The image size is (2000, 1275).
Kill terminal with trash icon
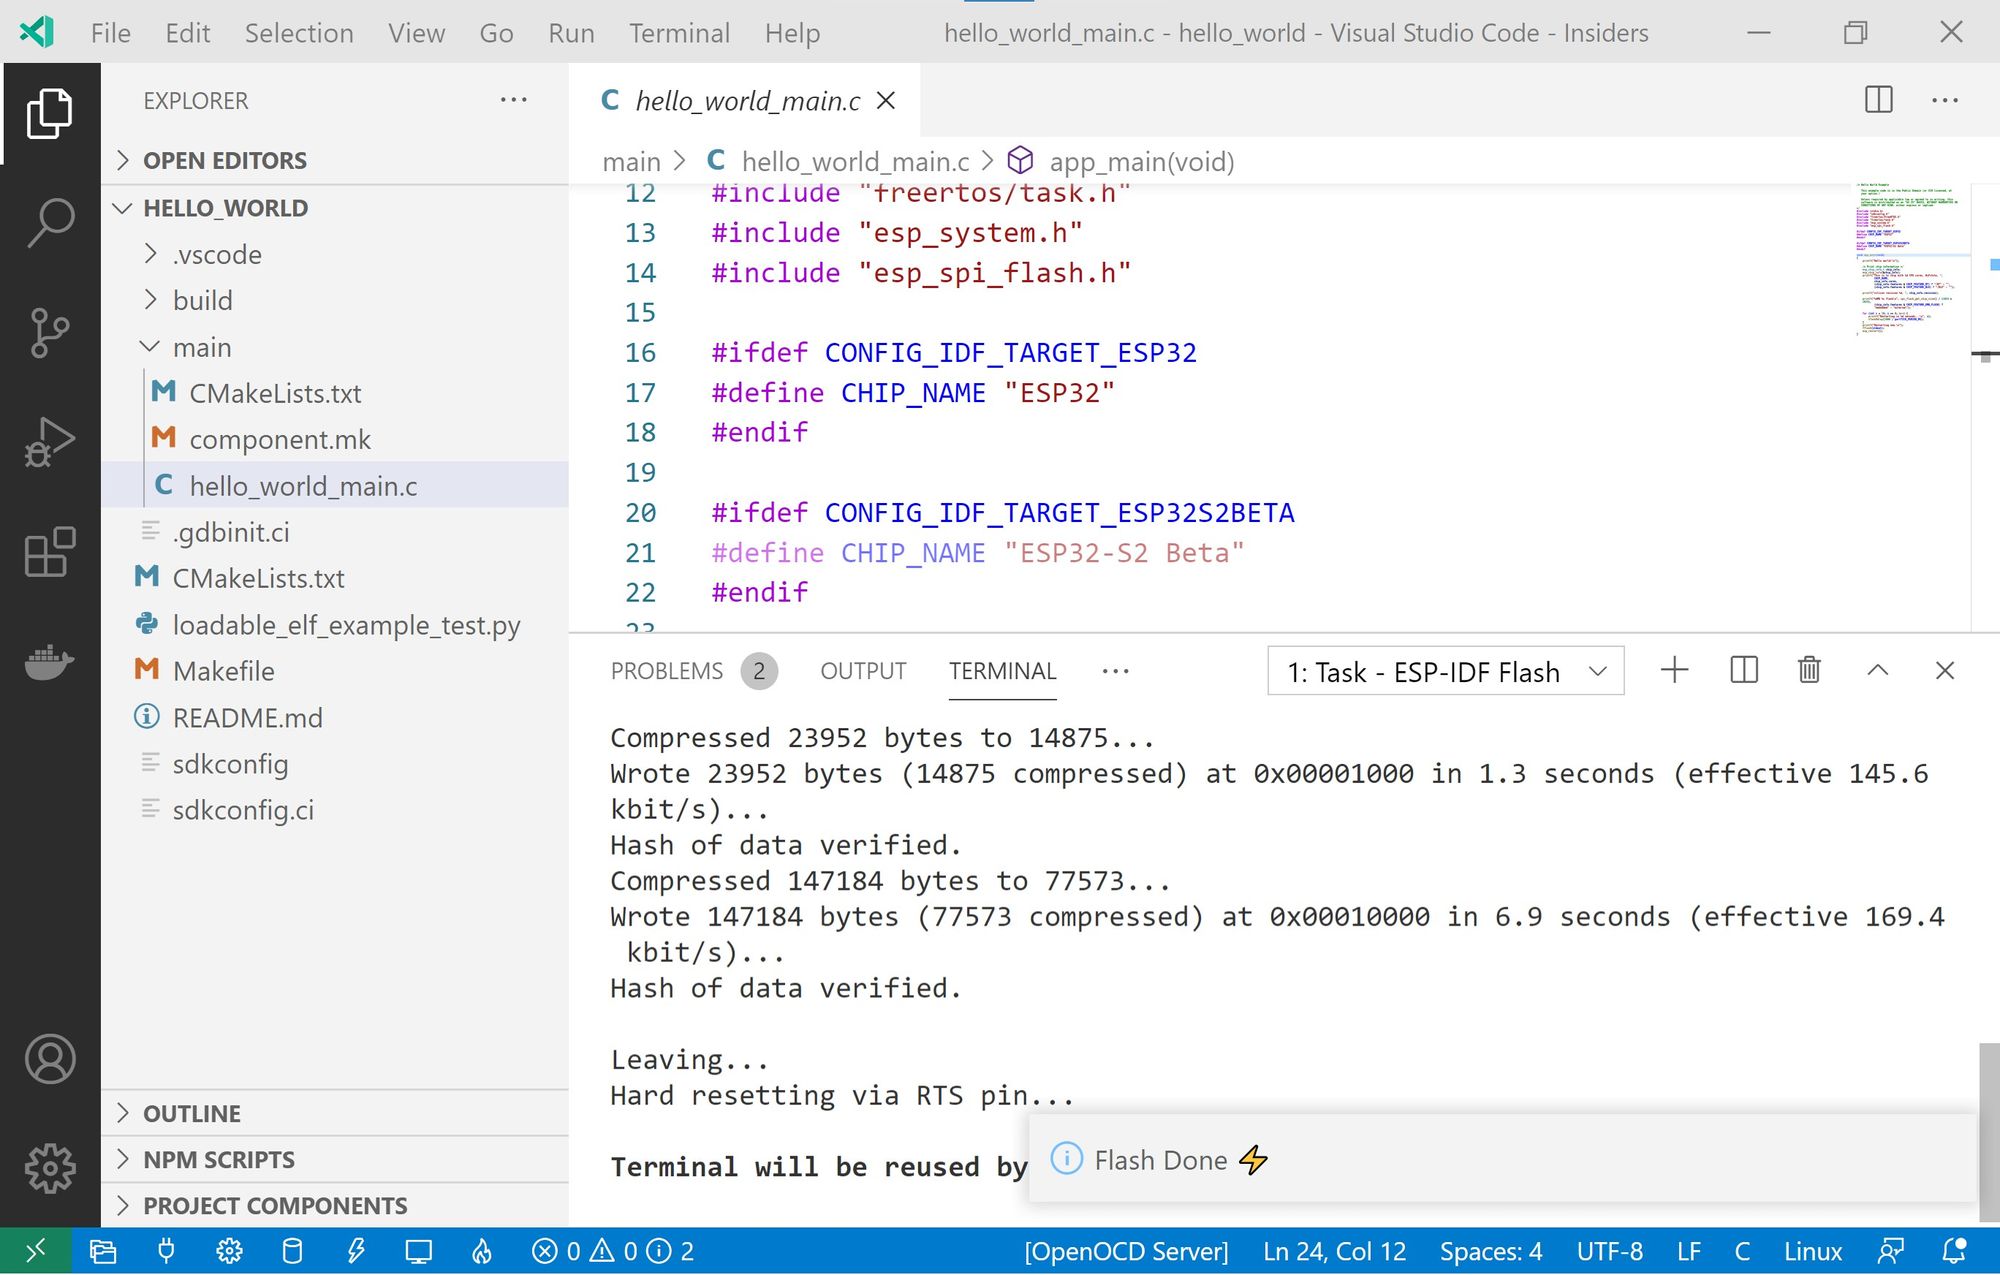click(1809, 670)
